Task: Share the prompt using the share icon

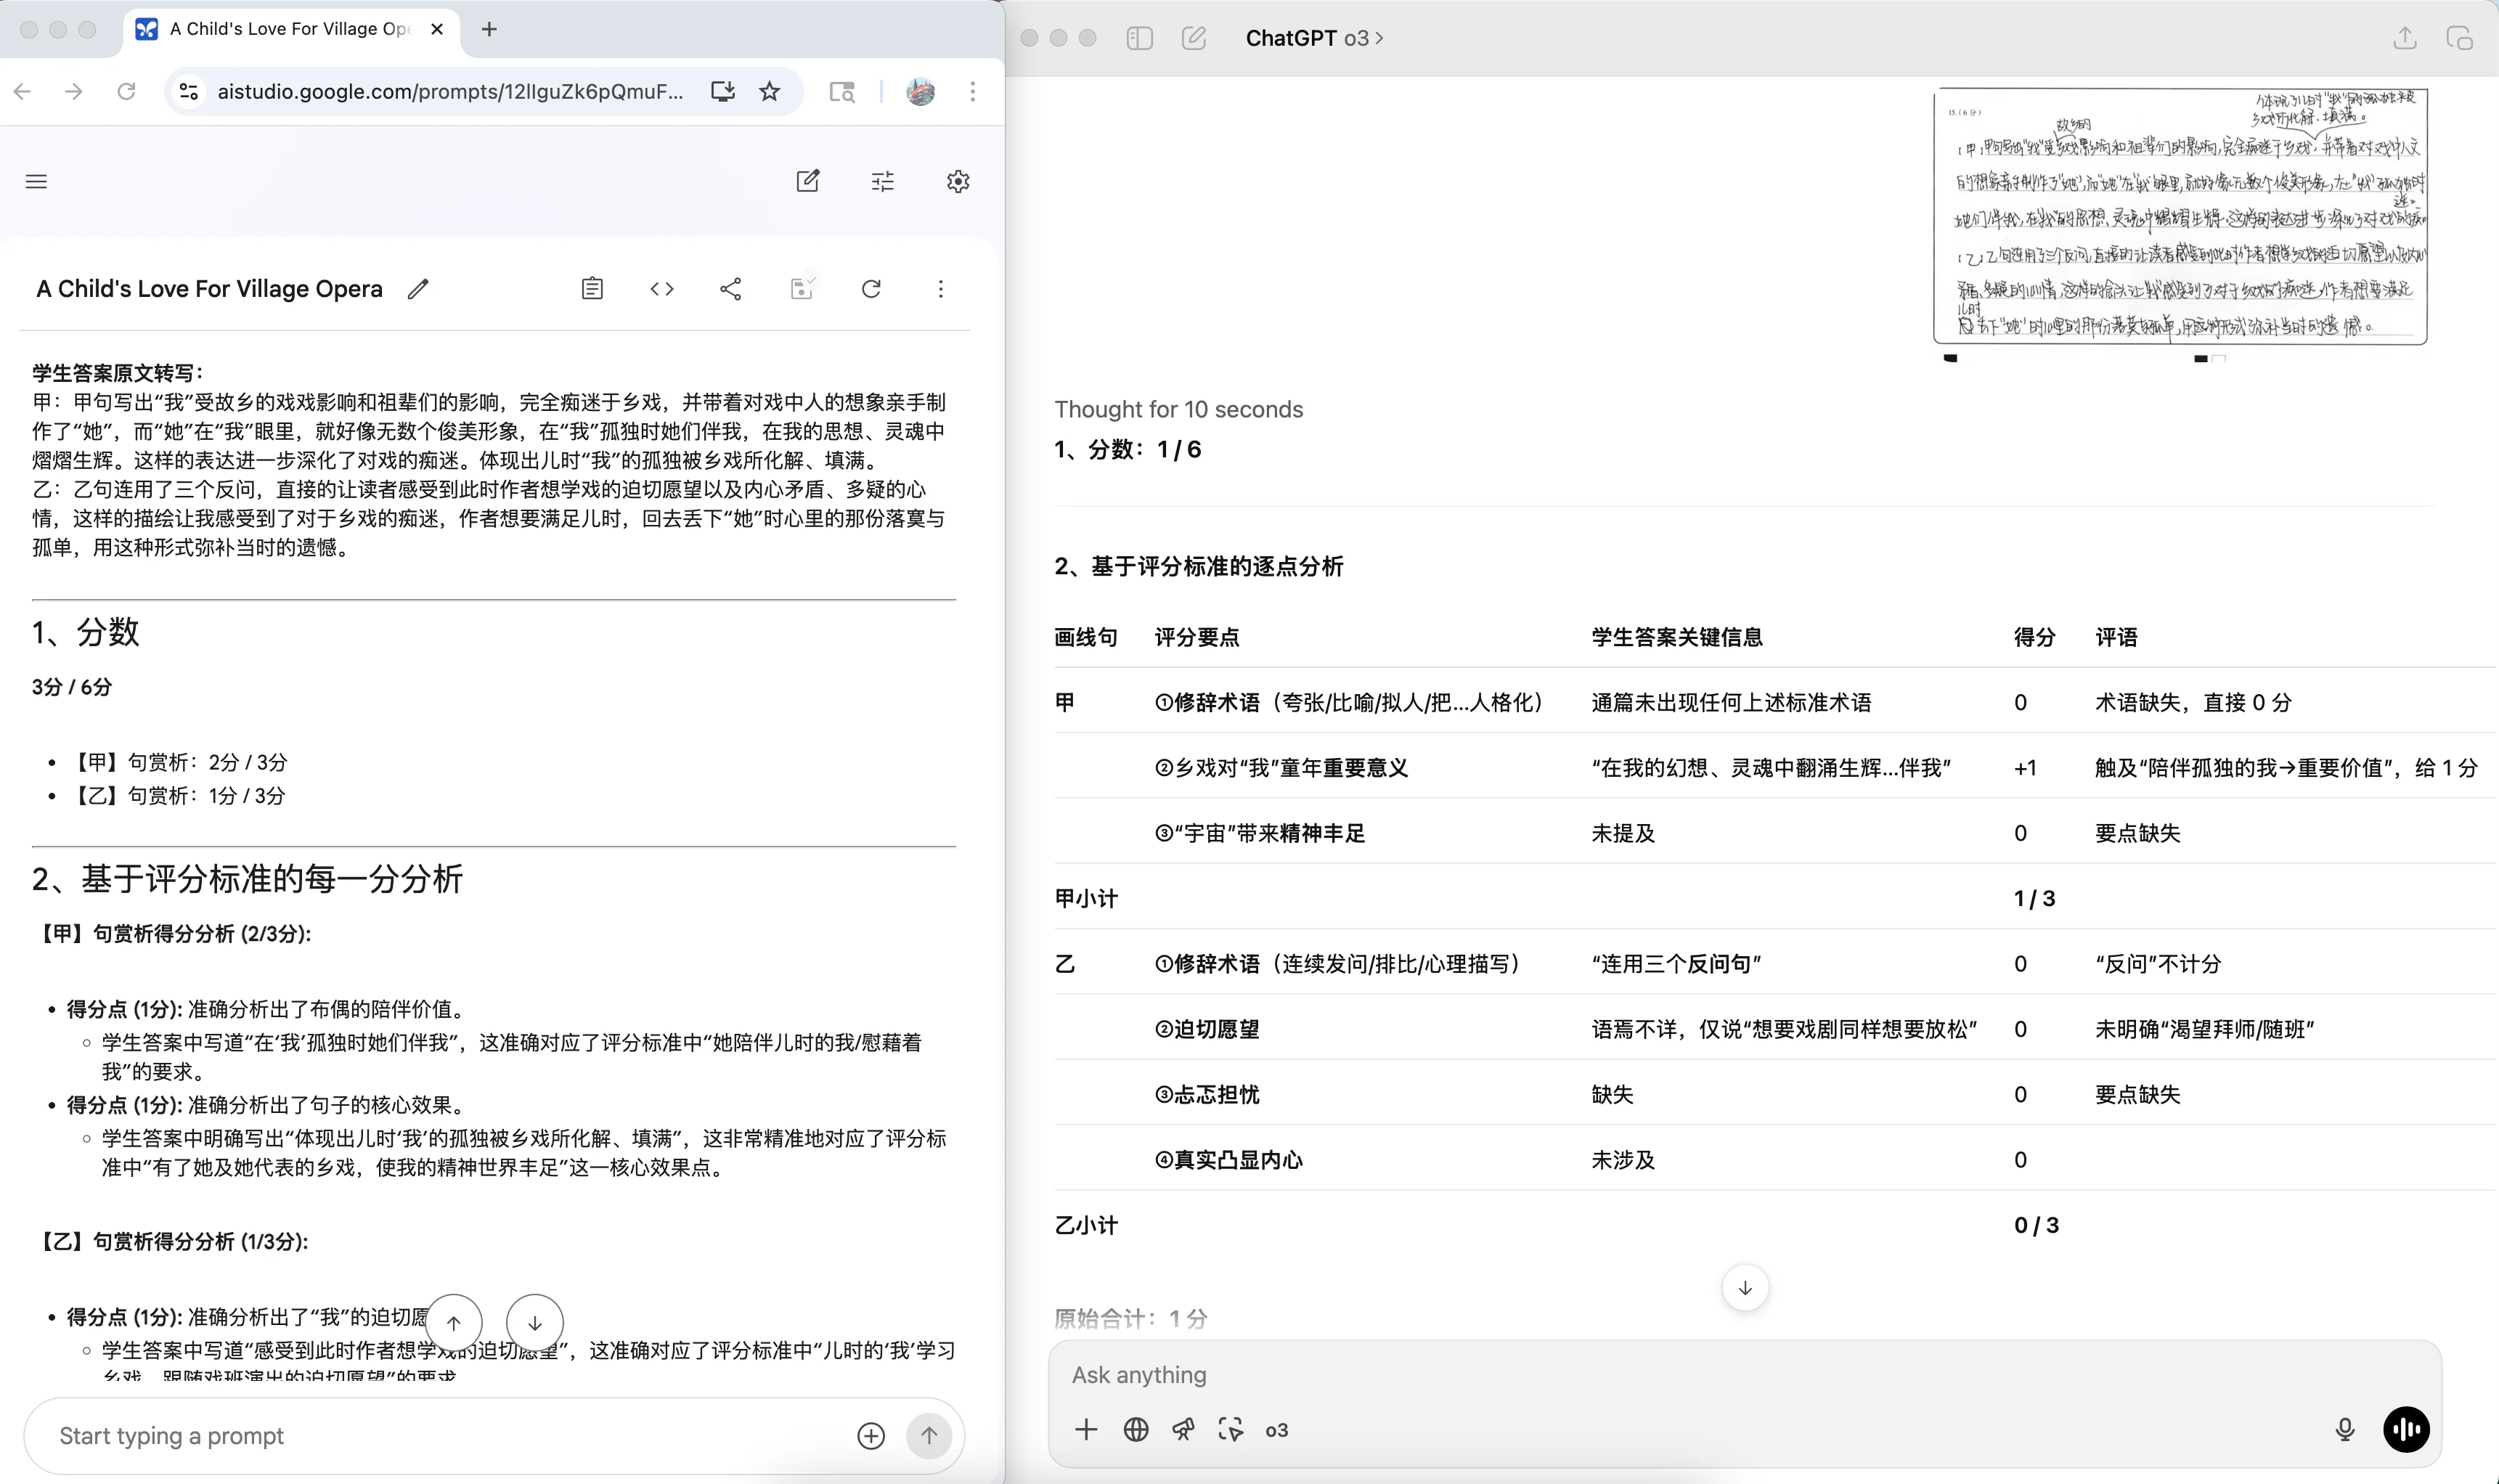Action: coord(731,288)
